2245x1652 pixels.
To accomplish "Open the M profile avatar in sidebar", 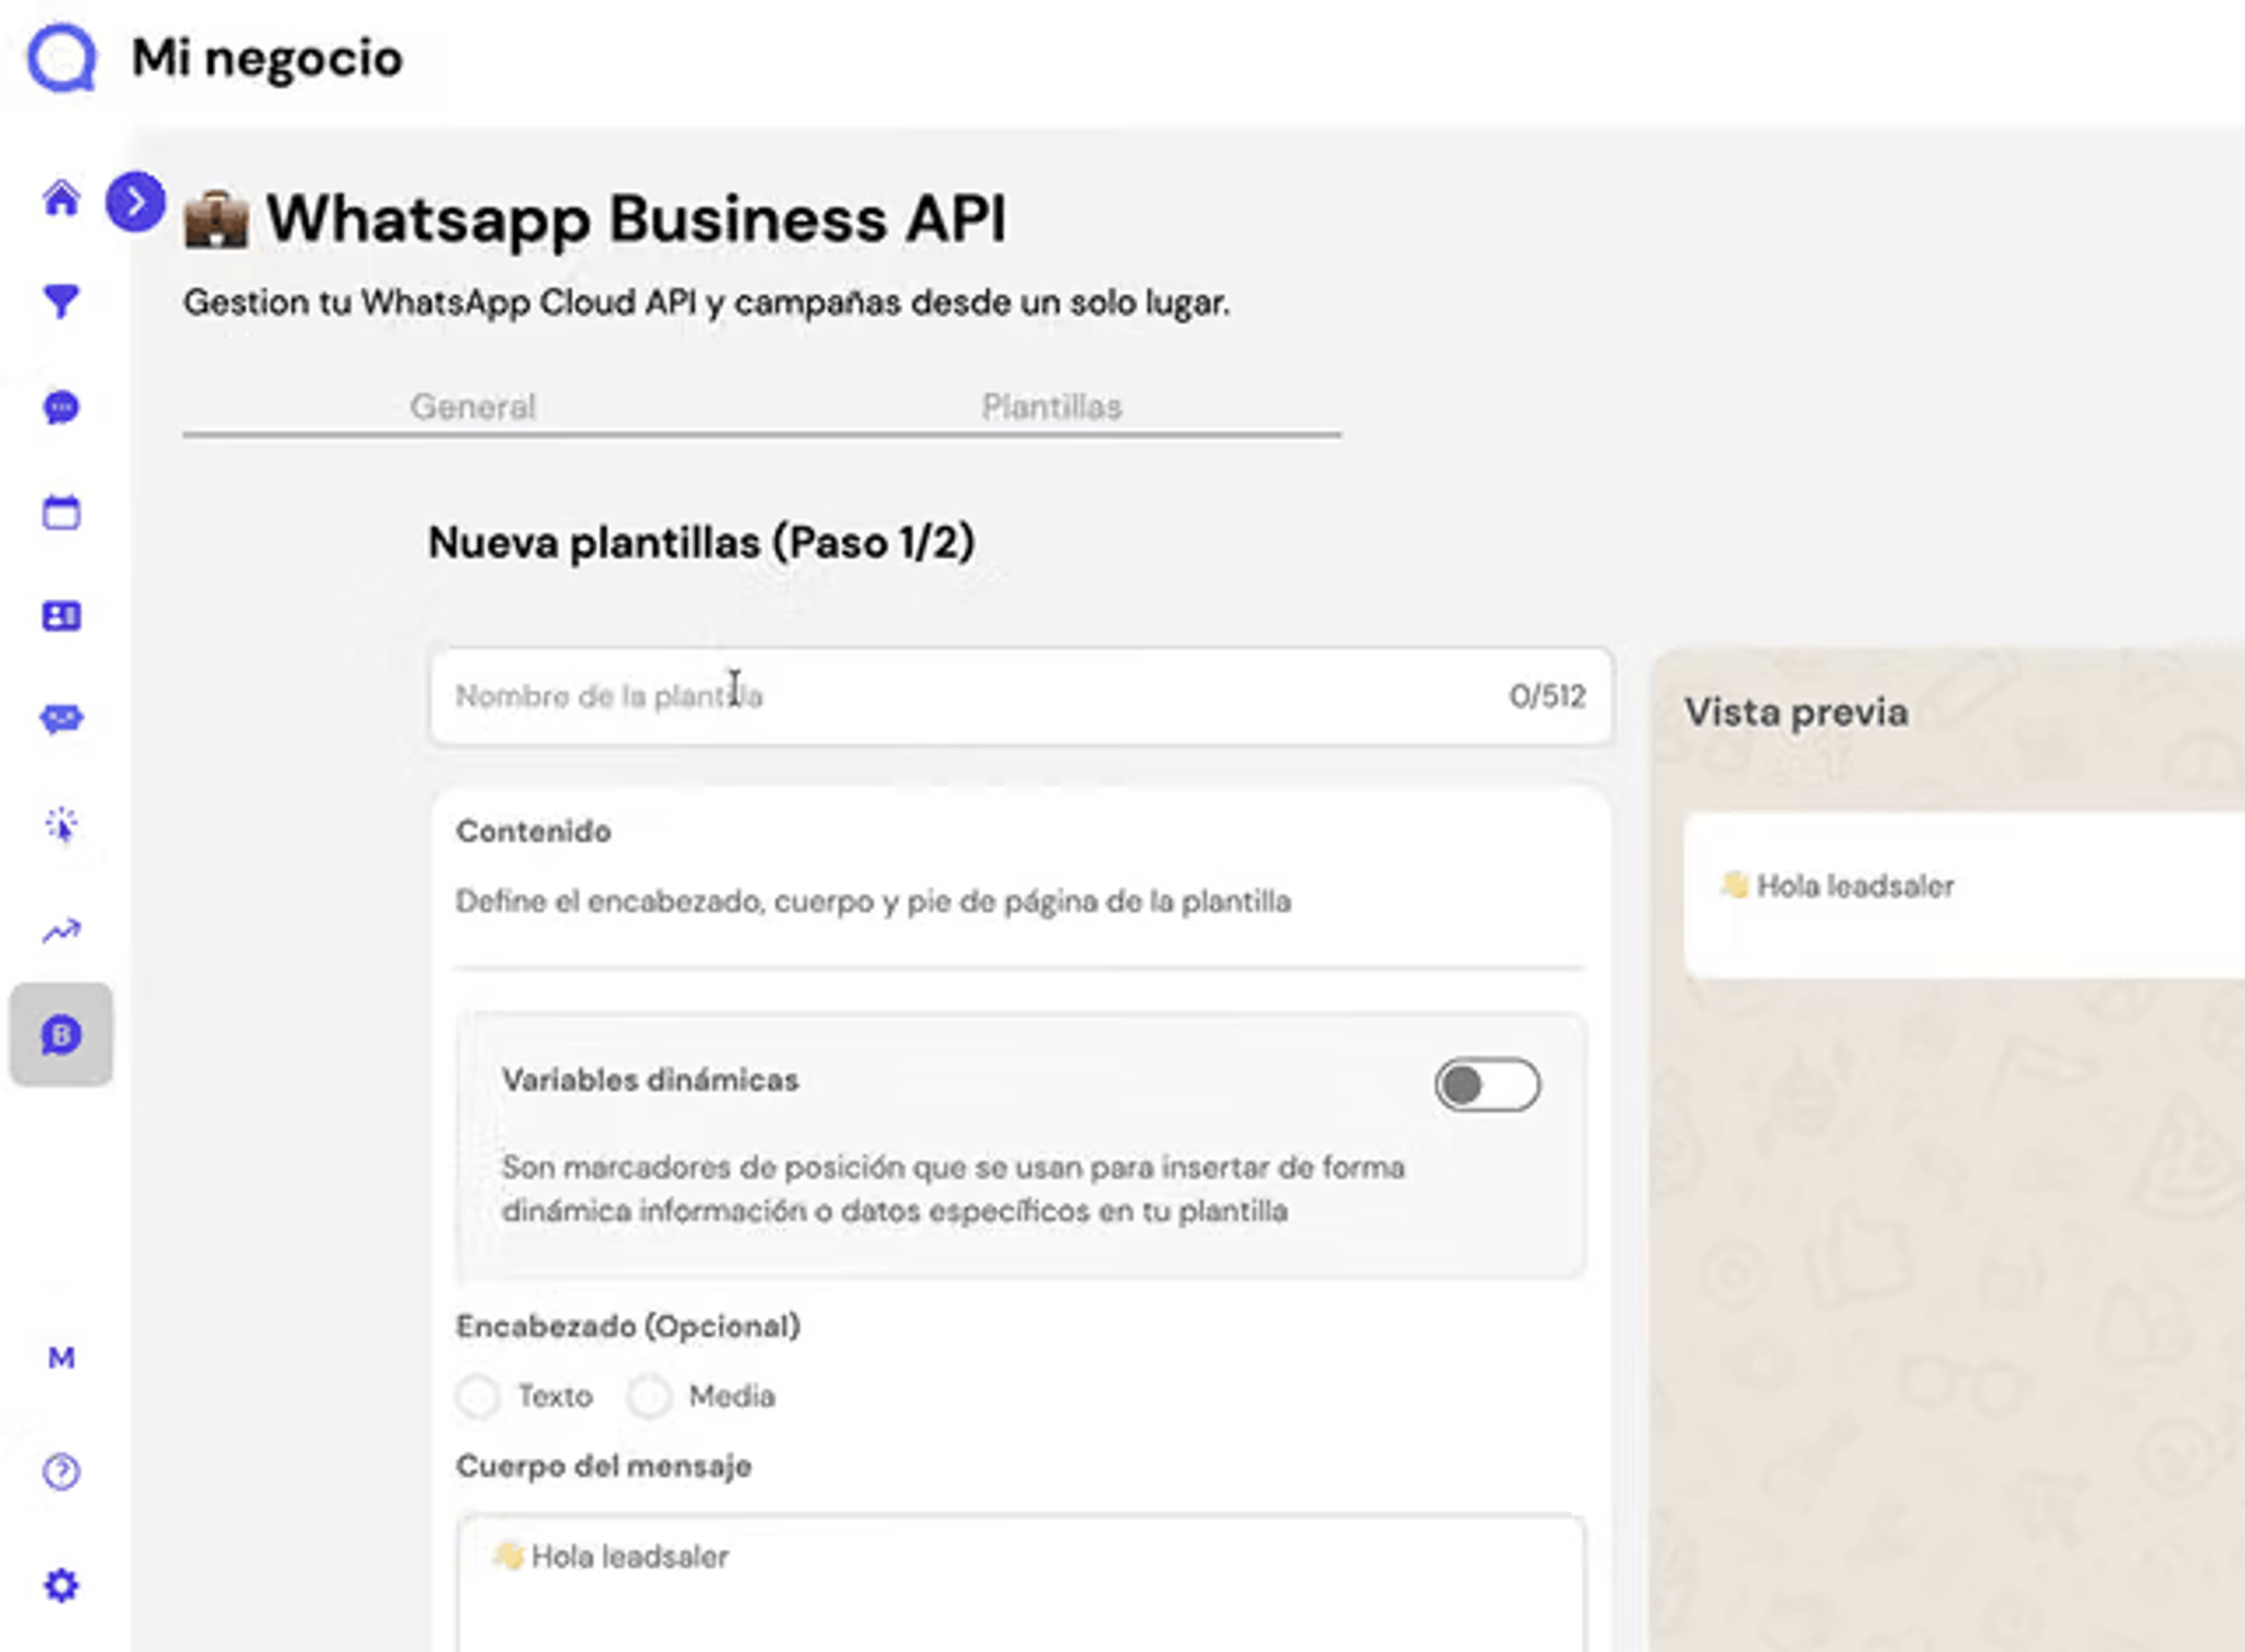I will coord(61,1357).
